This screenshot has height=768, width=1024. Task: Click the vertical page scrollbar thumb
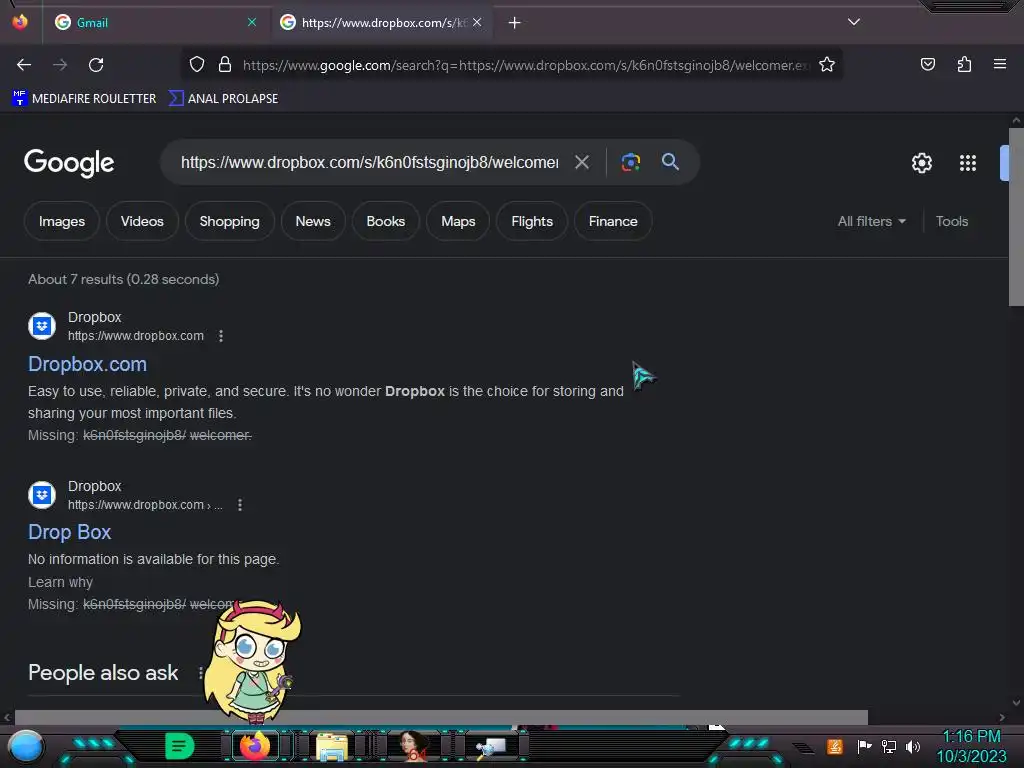[x=1016, y=217]
